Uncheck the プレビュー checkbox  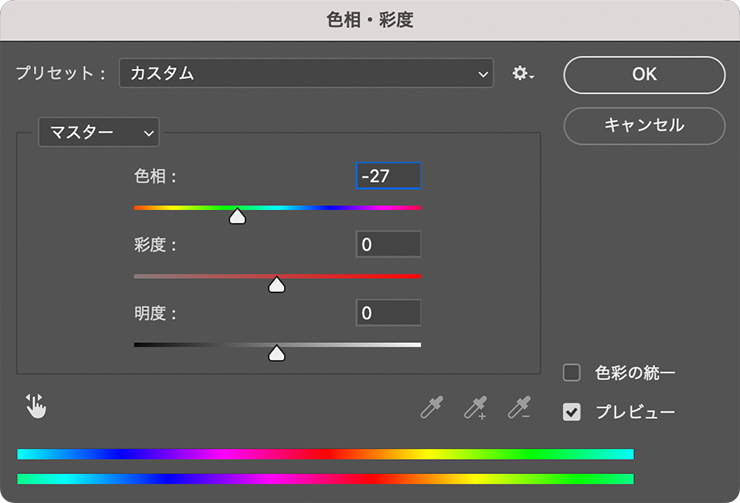[572, 411]
